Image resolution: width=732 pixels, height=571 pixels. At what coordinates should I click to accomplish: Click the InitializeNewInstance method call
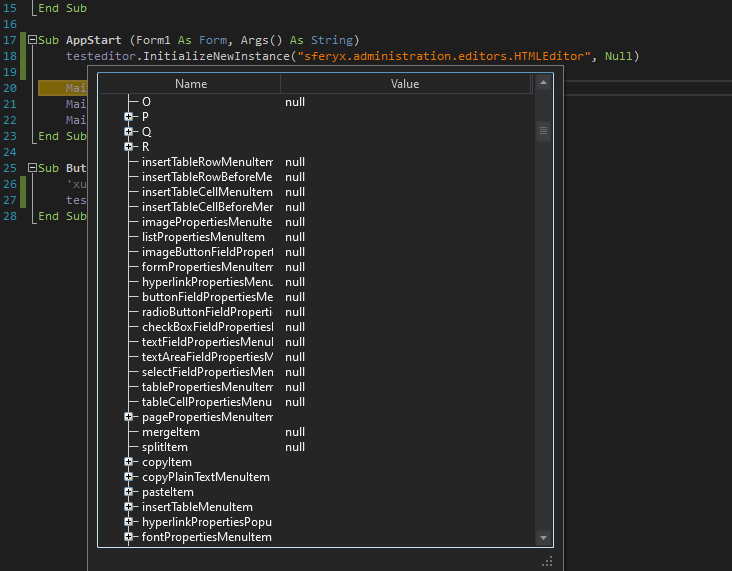point(216,56)
